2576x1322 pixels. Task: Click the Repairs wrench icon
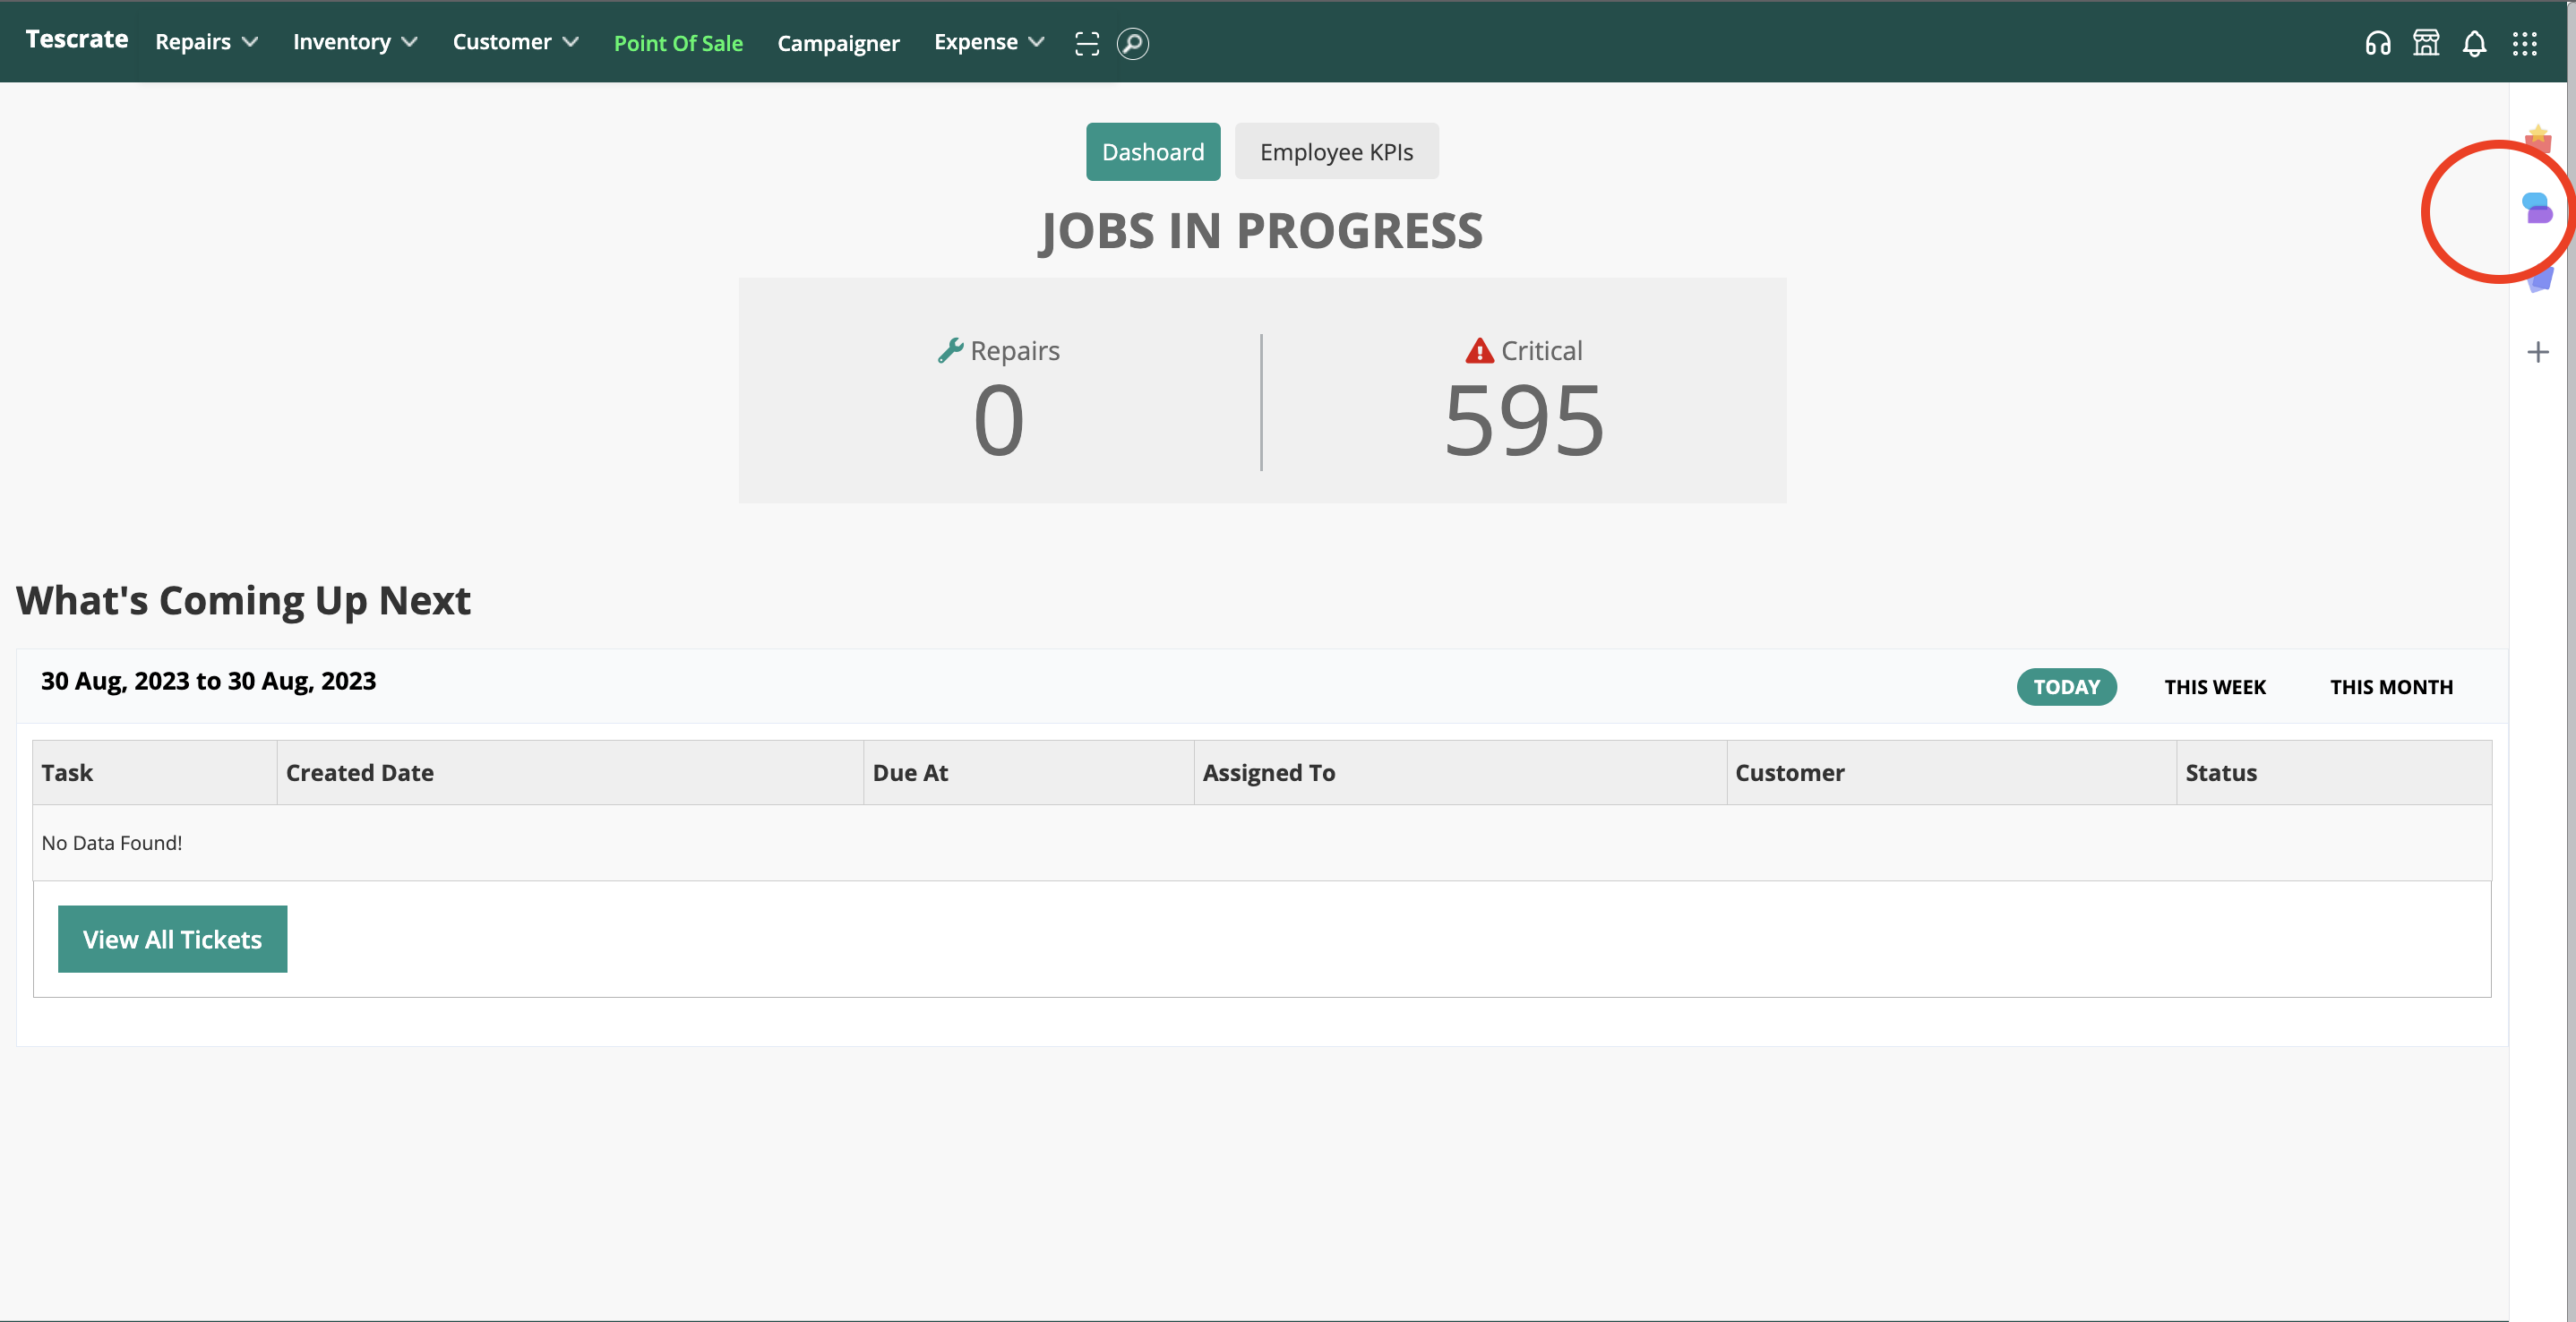coord(950,350)
